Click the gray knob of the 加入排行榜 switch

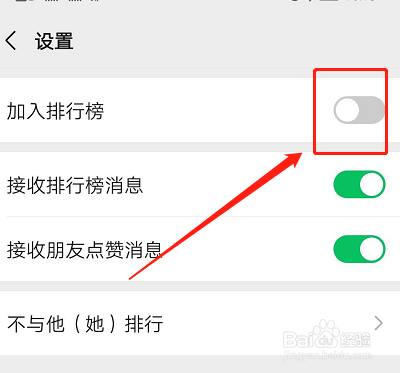tap(347, 110)
